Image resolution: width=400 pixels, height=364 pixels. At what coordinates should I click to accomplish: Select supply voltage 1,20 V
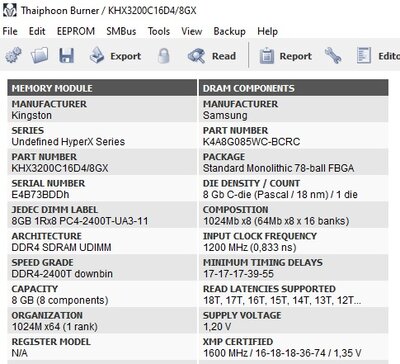(217, 327)
